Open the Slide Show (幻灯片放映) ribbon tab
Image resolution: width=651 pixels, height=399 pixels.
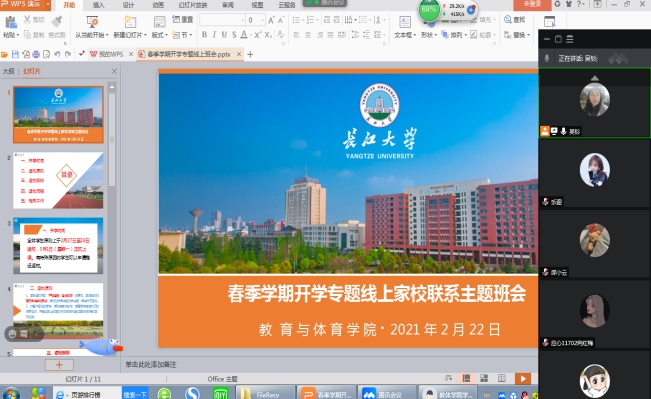[193, 5]
